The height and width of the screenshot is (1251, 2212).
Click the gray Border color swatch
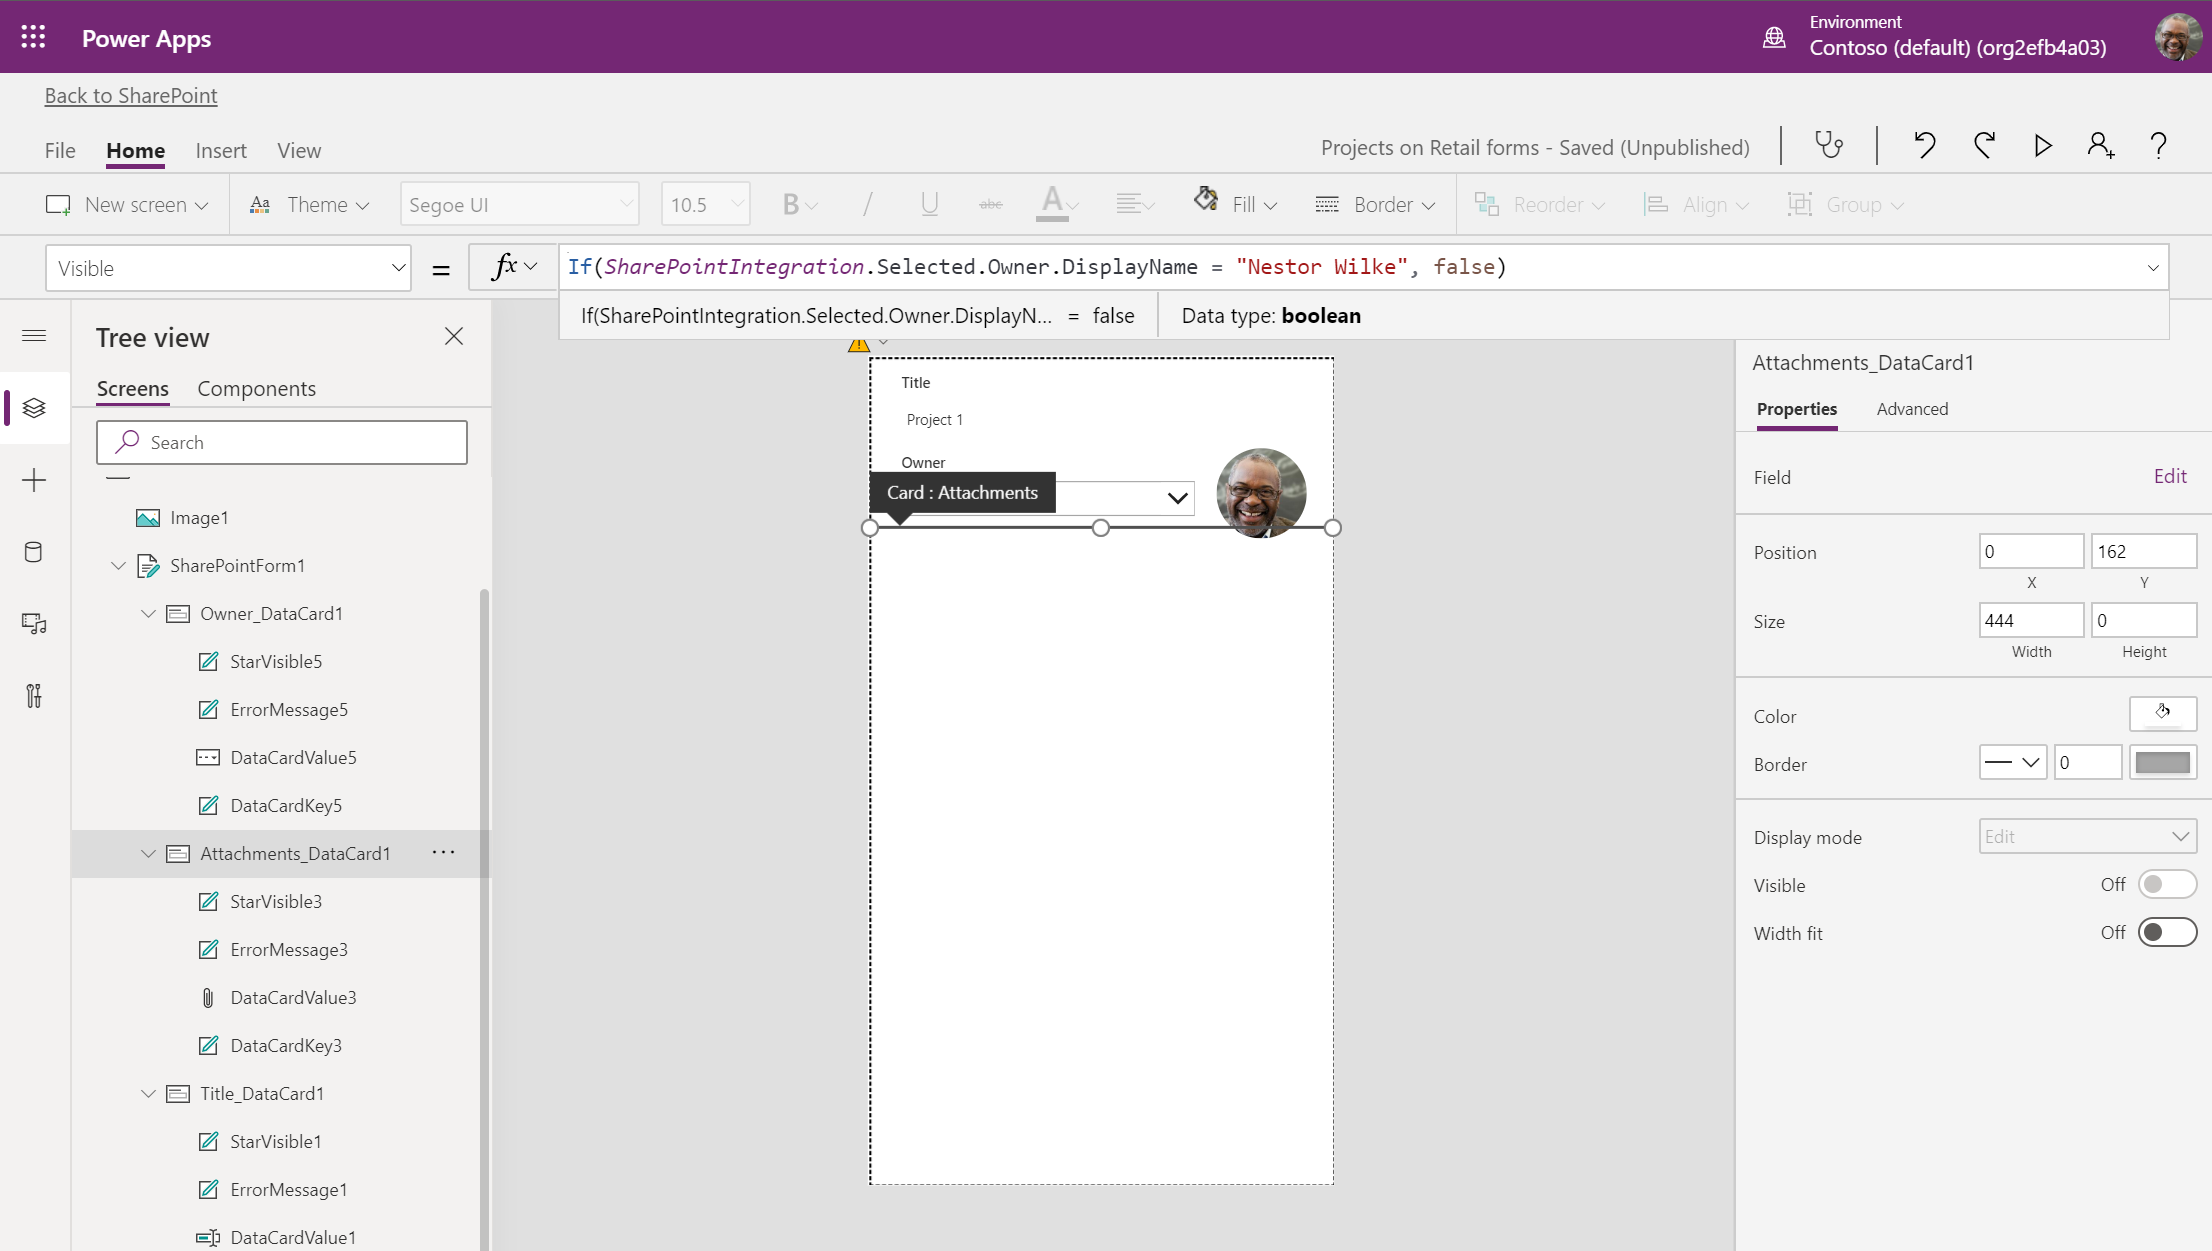[x=2162, y=764]
